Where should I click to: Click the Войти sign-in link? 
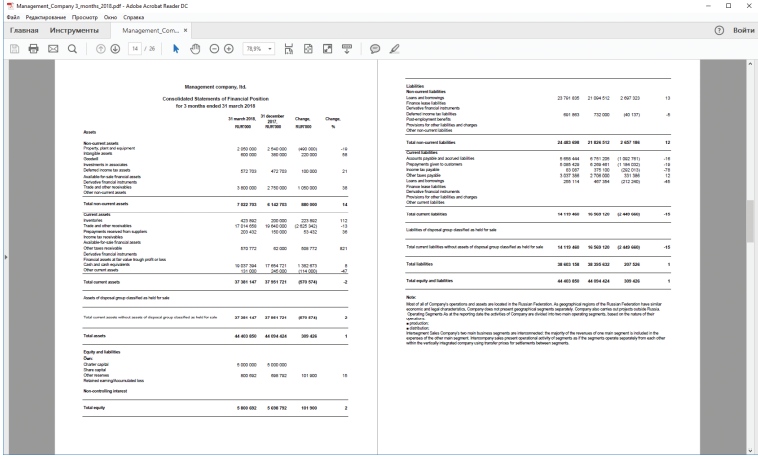pos(742,31)
